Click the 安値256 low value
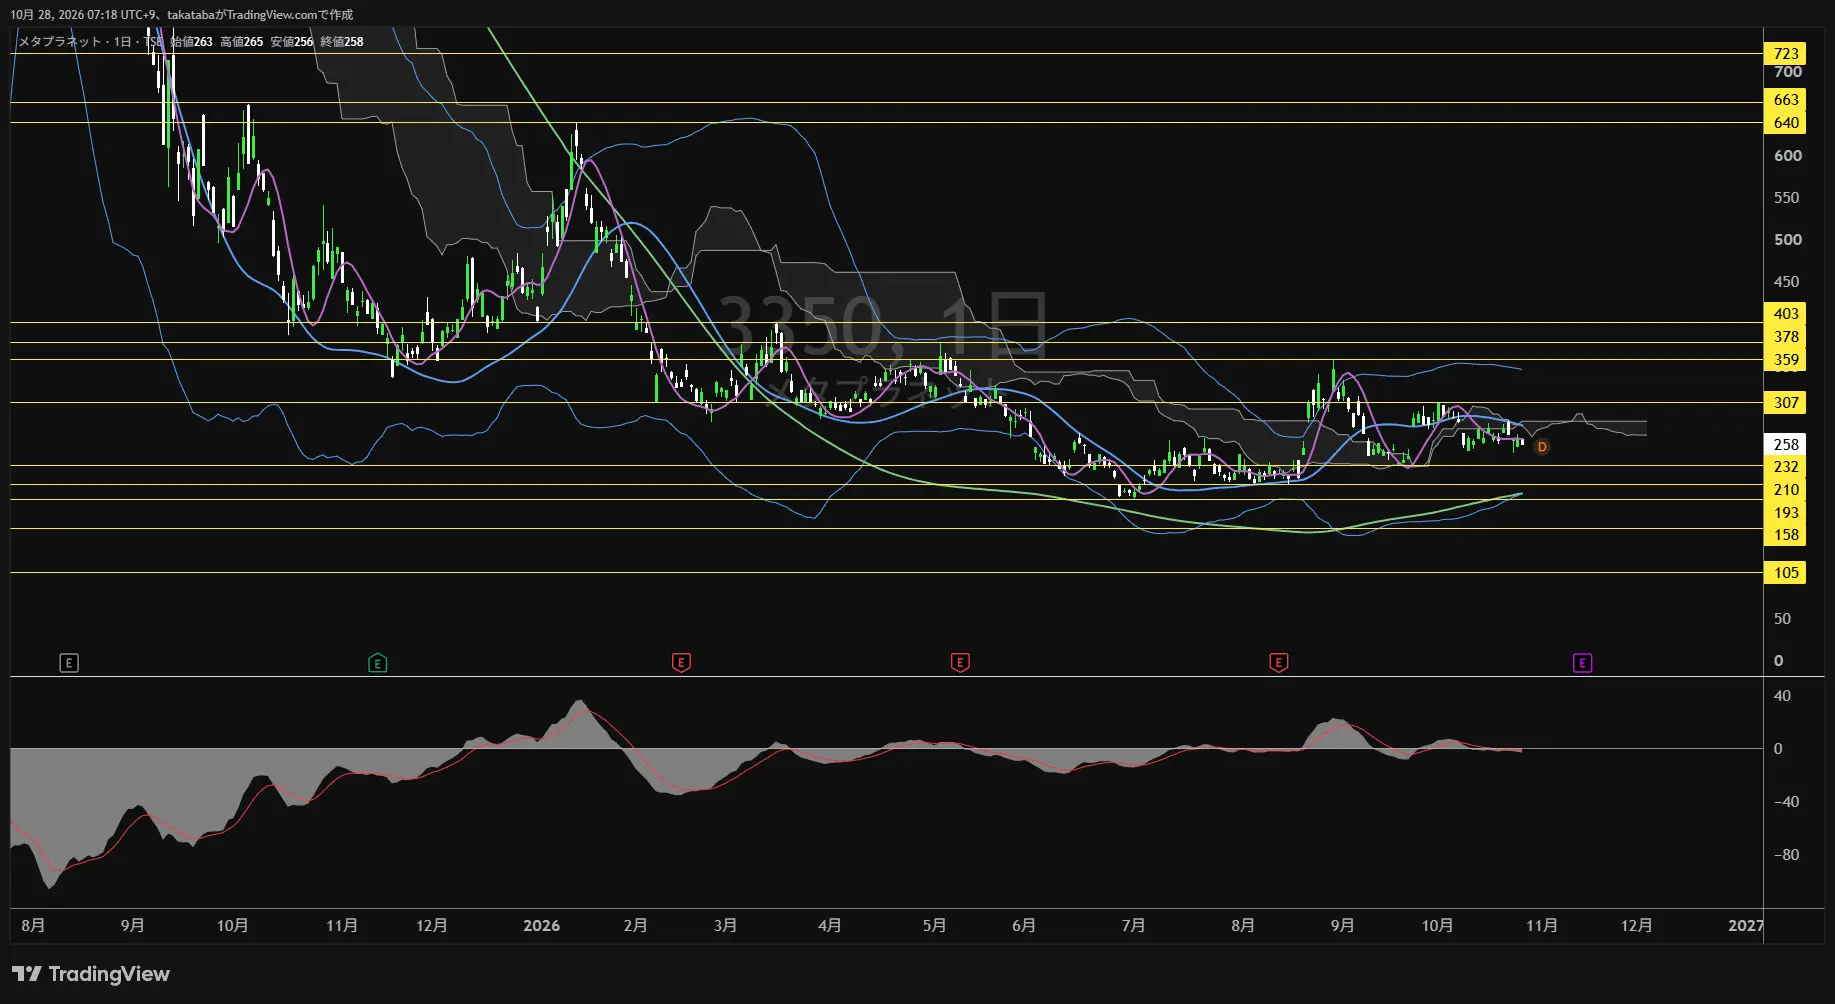 click(x=291, y=42)
